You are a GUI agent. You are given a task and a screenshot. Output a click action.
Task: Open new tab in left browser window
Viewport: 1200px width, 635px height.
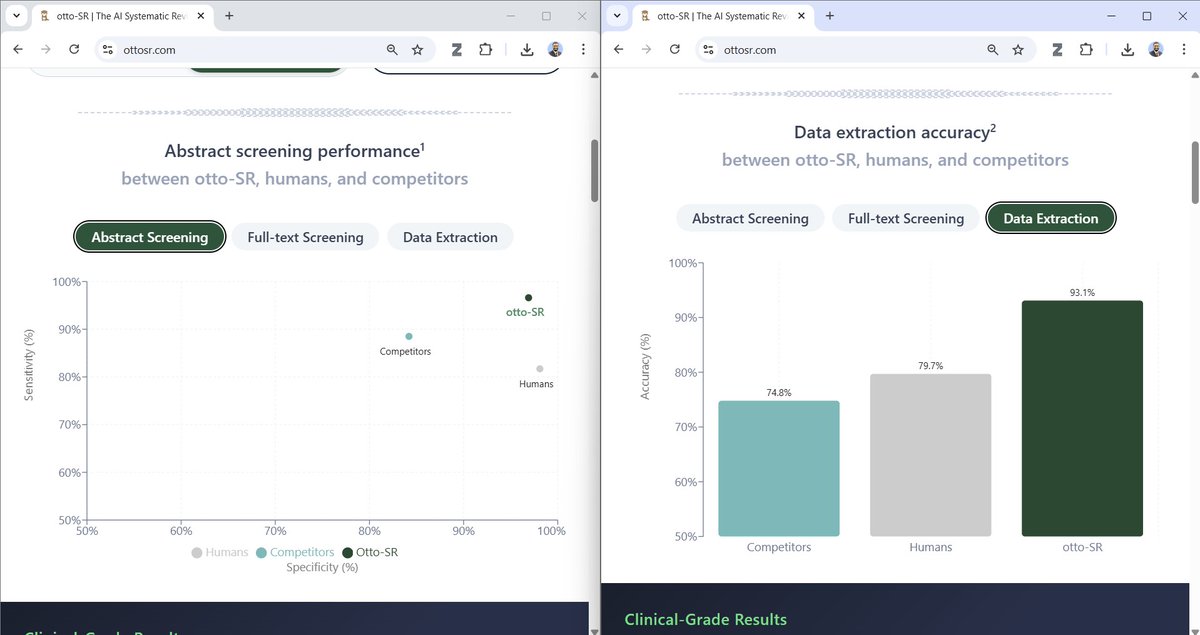click(229, 16)
